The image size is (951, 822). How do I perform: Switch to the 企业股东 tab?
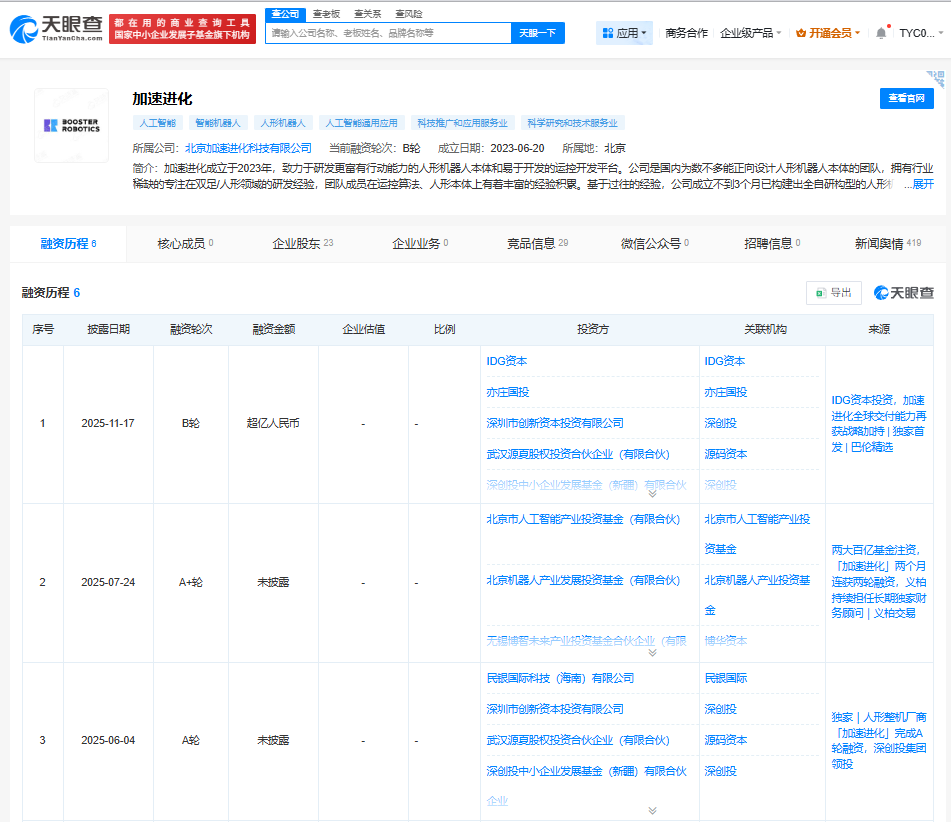point(302,243)
